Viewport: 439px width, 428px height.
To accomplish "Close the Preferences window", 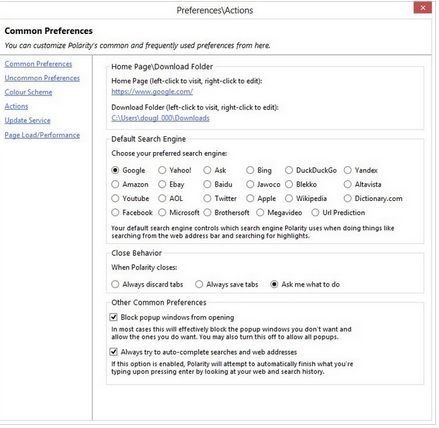I will (423, 8).
